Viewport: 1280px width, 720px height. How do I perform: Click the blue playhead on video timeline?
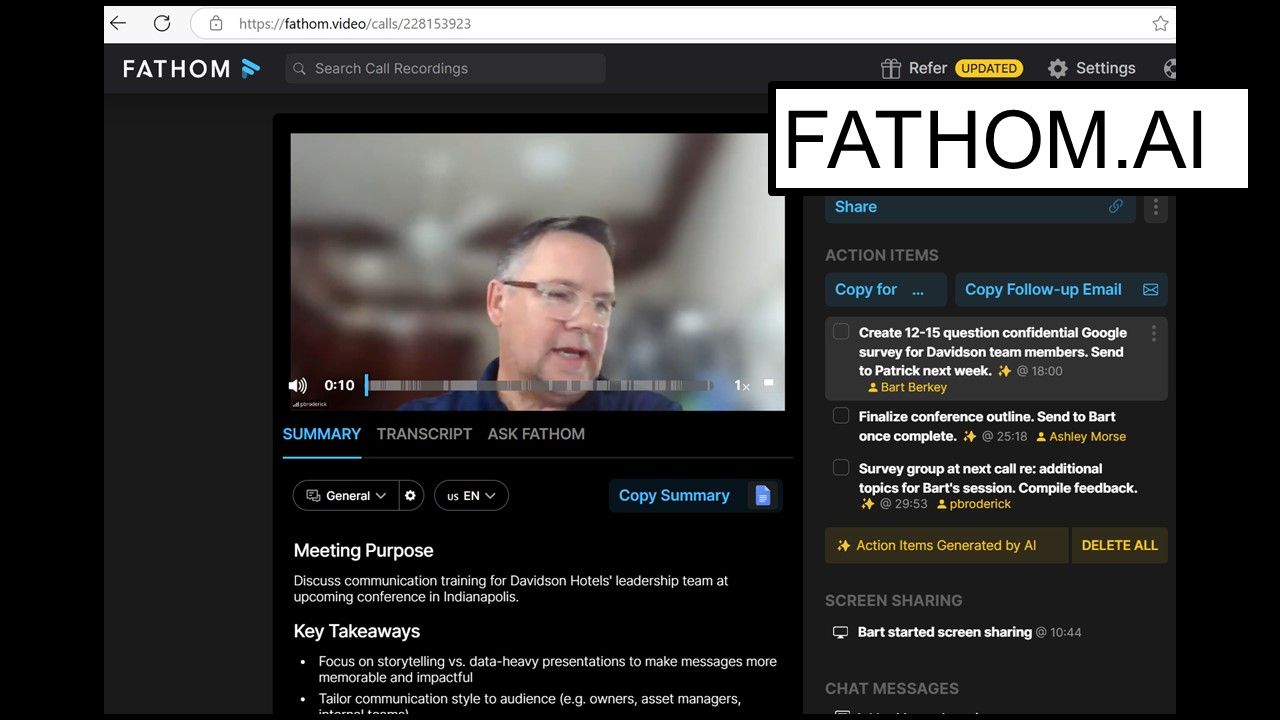click(x=366, y=385)
